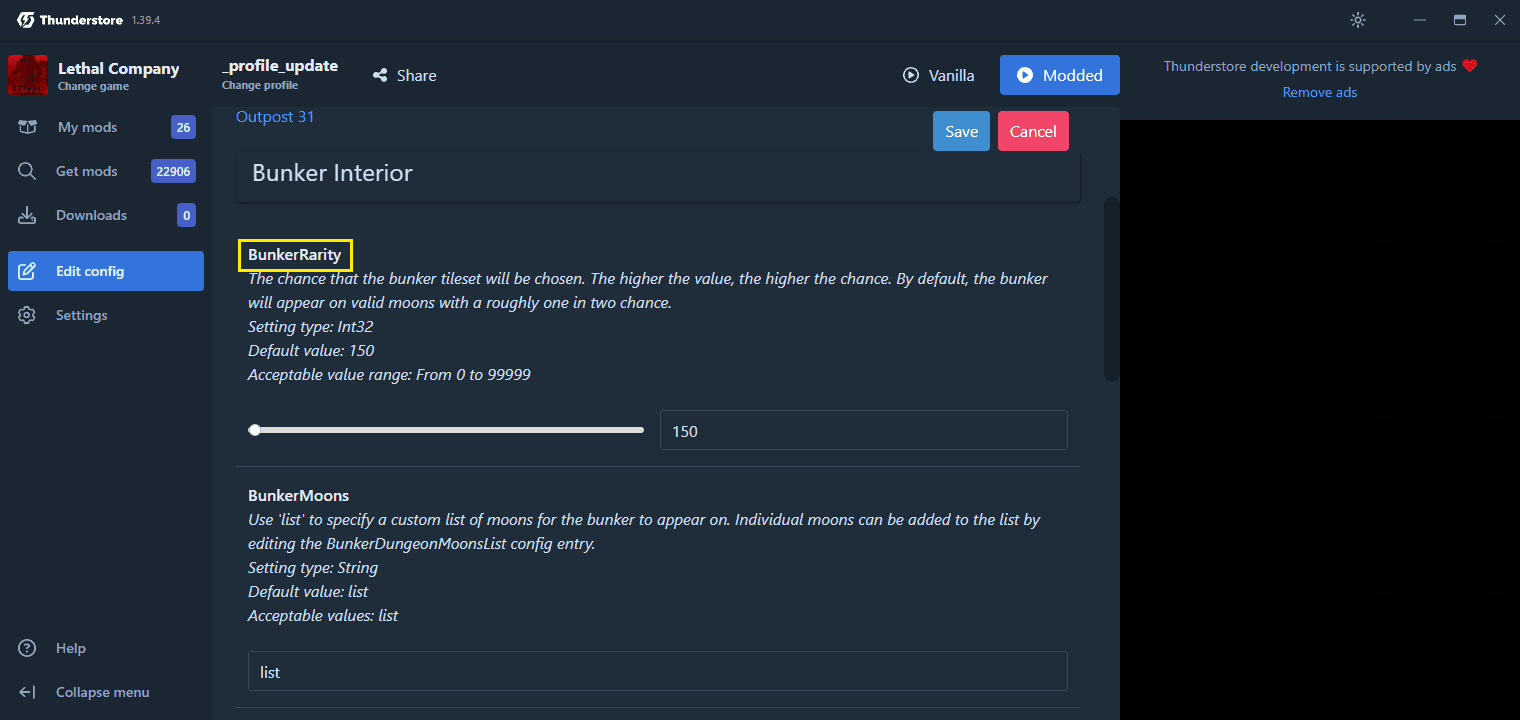Maximize the Thunderstore window
This screenshot has height=720, width=1520.
[1460, 20]
